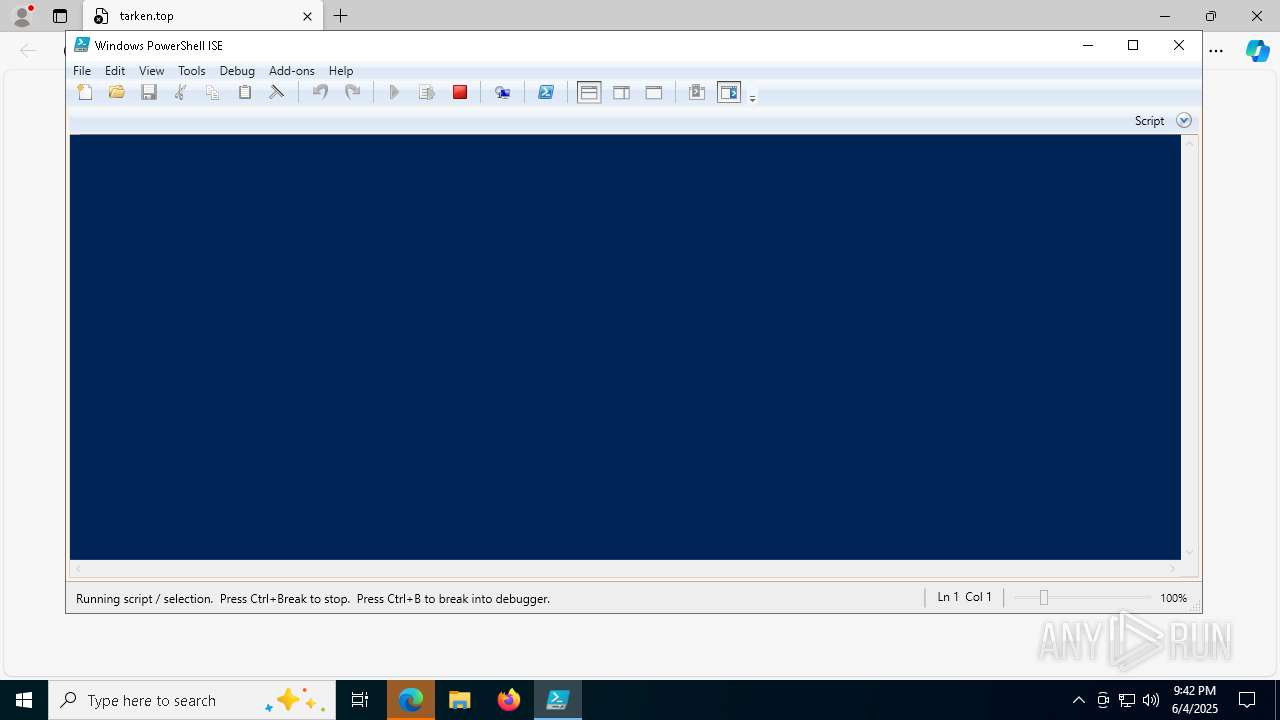This screenshot has width=1280, height=720.
Task: Click the Show Command Window icon
Action: coord(697,92)
